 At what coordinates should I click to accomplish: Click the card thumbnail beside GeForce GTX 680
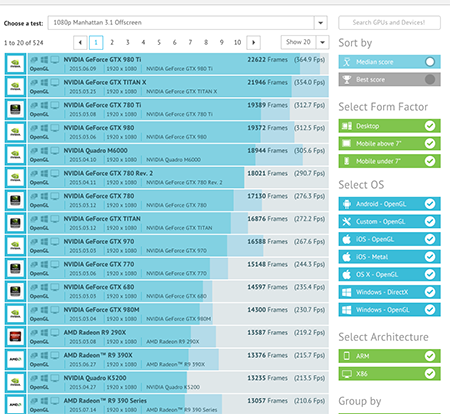[15, 291]
